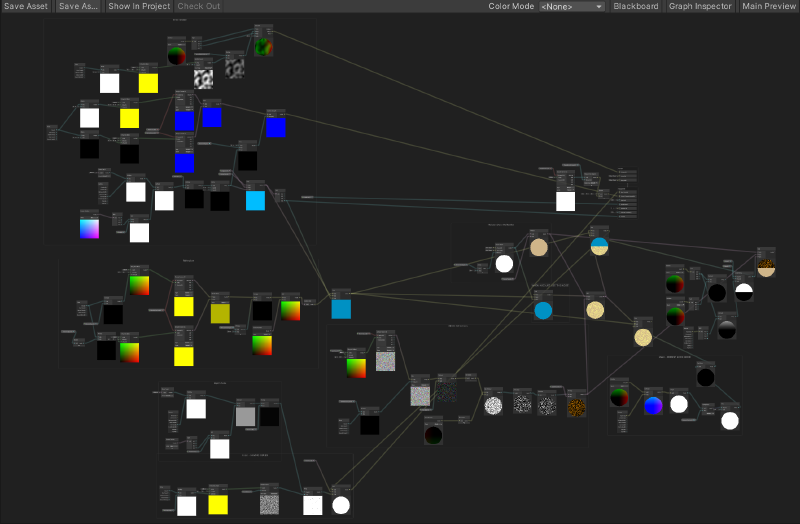Select the large teal square node preview

point(341,309)
